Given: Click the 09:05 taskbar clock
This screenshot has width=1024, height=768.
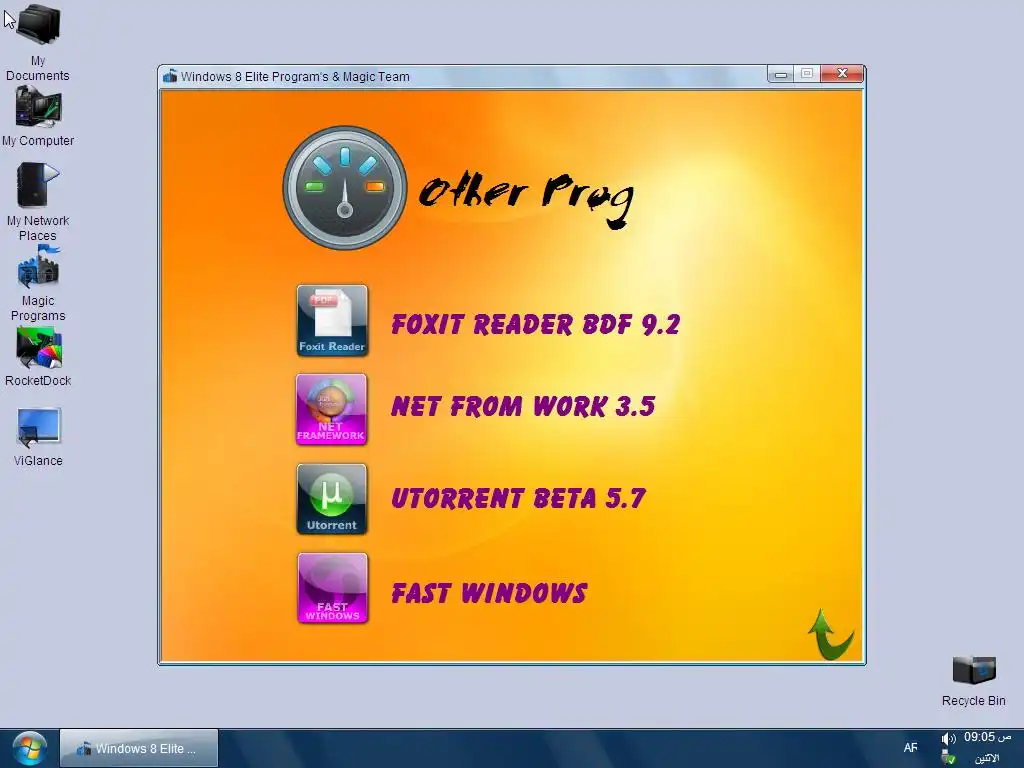Looking at the screenshot, I should pyautogui.click(x=987, y=737).
